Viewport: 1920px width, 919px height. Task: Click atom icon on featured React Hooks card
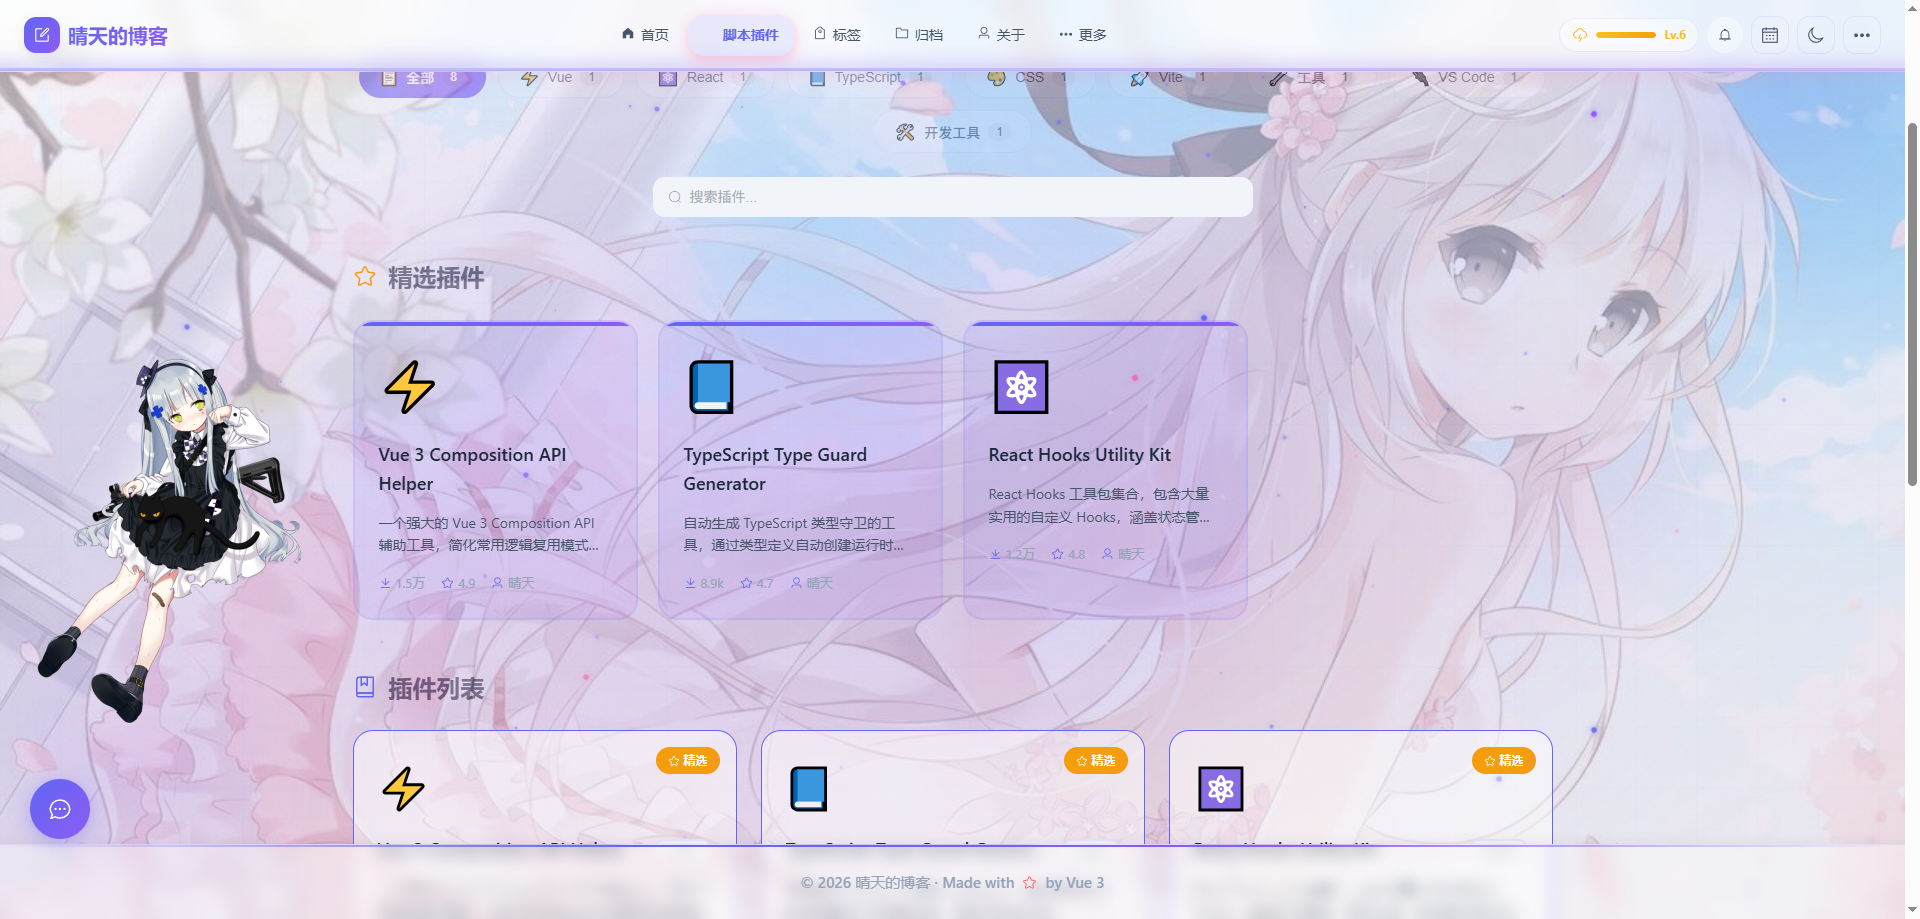[1021, 387]
